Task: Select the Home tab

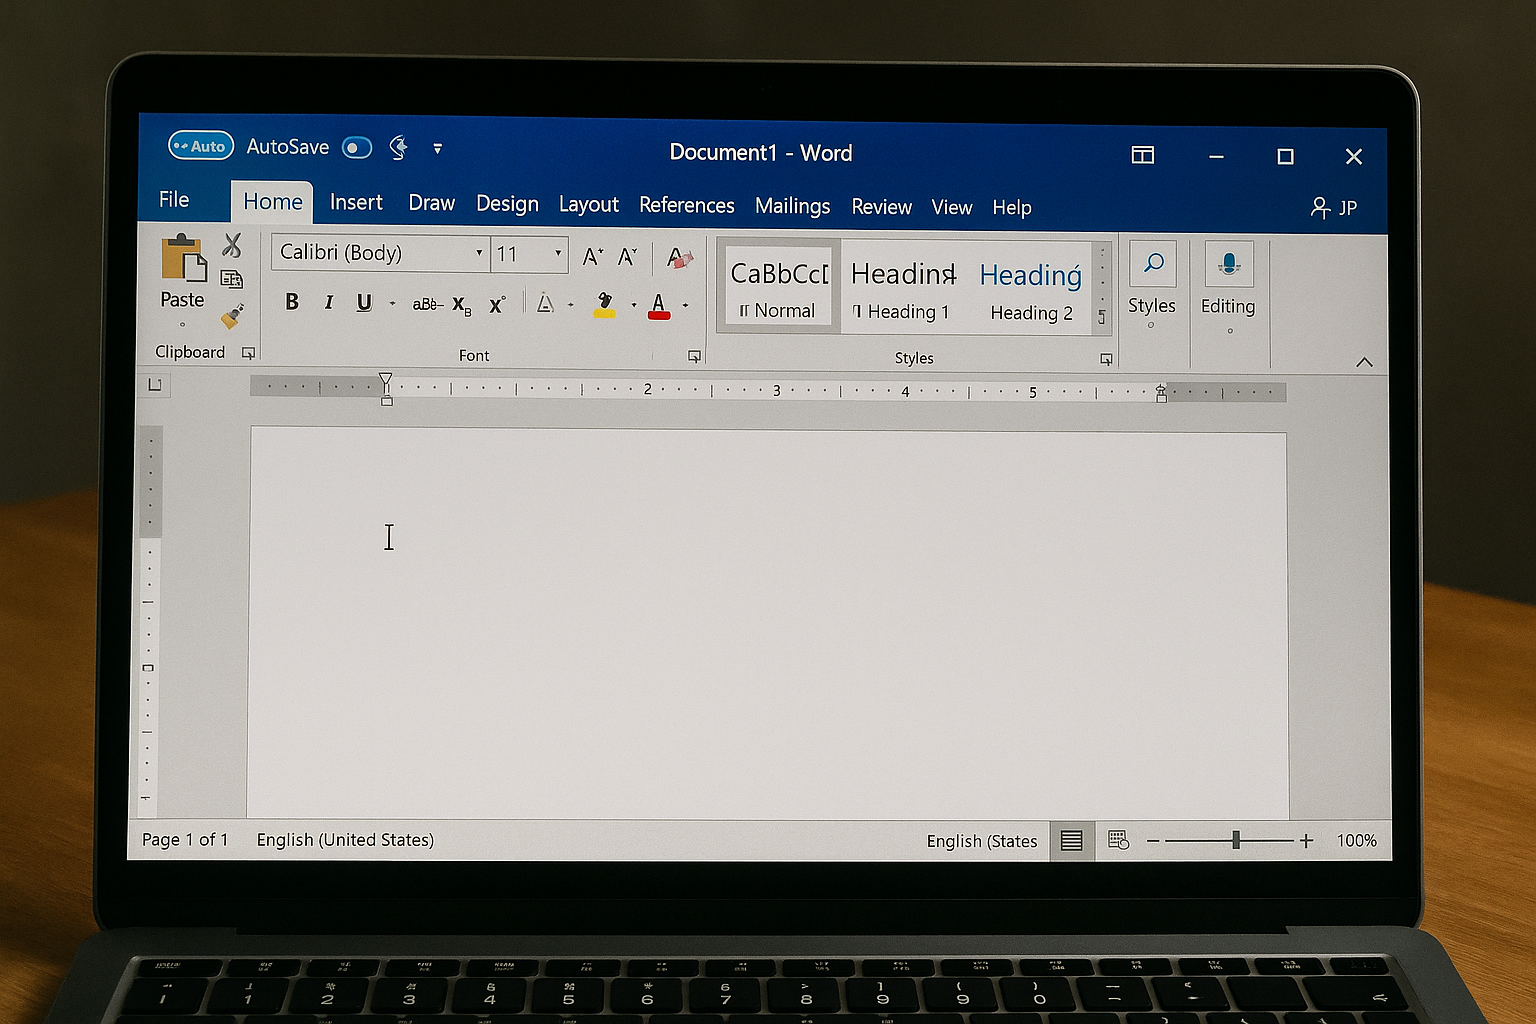Action: (x=272, y=202)
